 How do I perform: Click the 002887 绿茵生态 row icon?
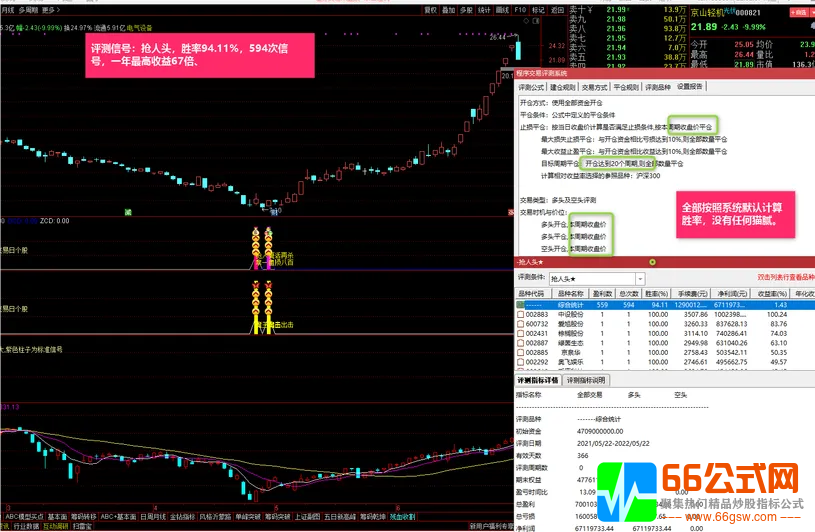click(520, 342)
